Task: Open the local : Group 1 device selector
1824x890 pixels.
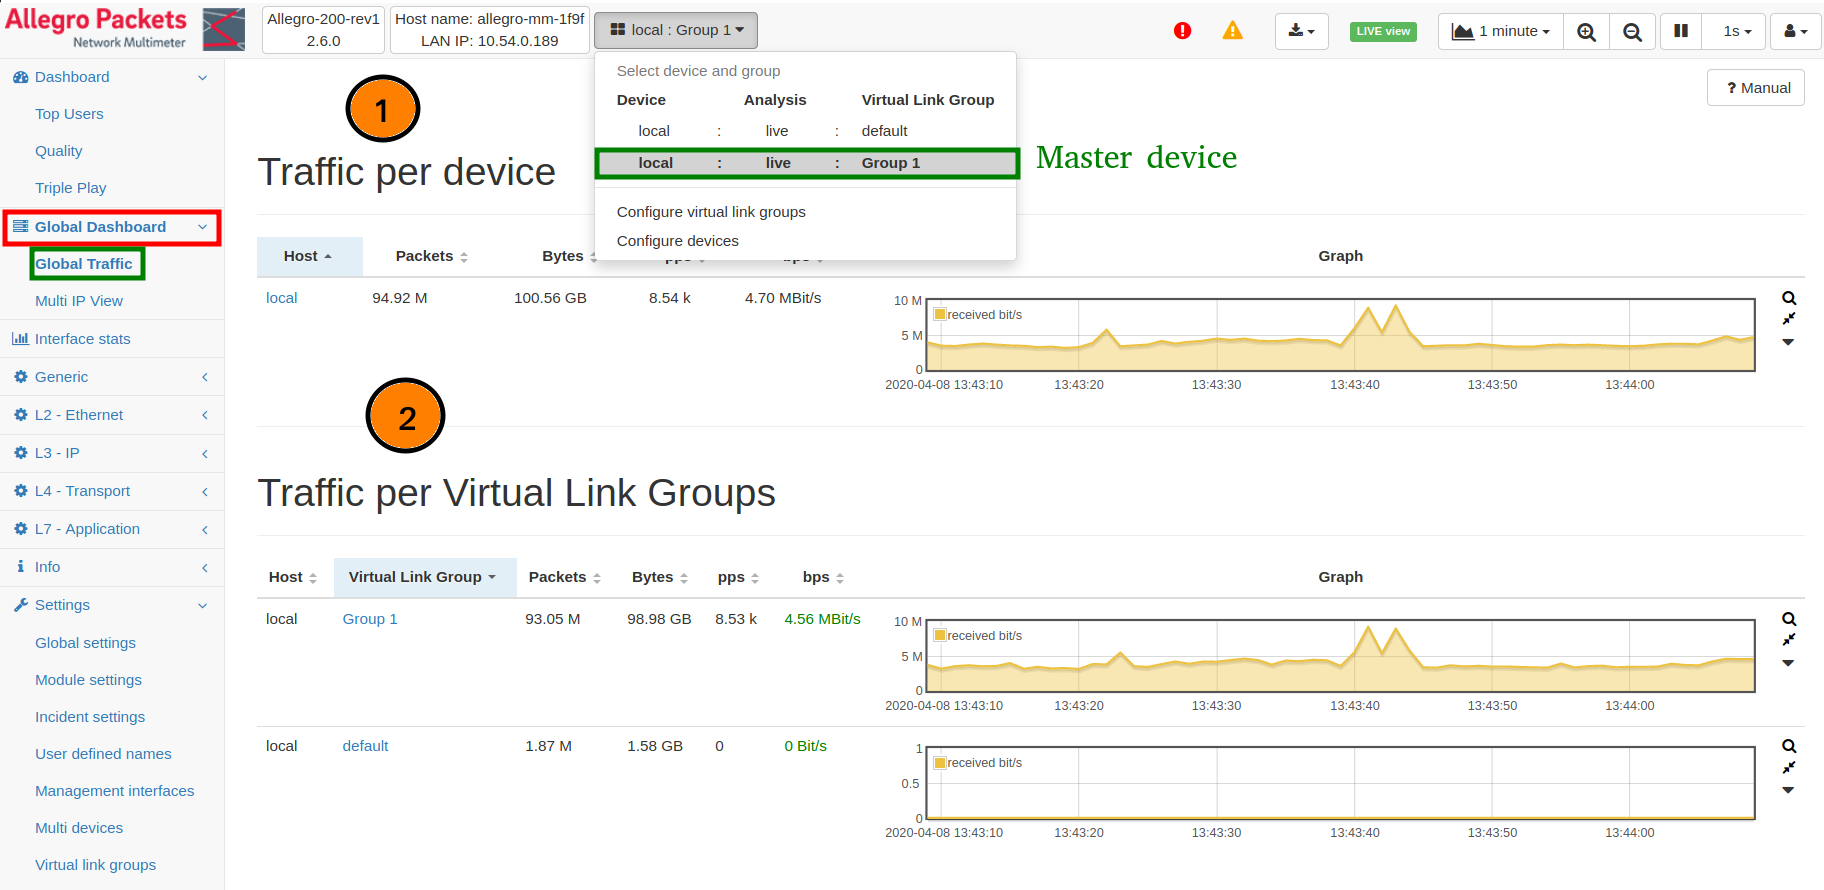Action: [676, 30]
